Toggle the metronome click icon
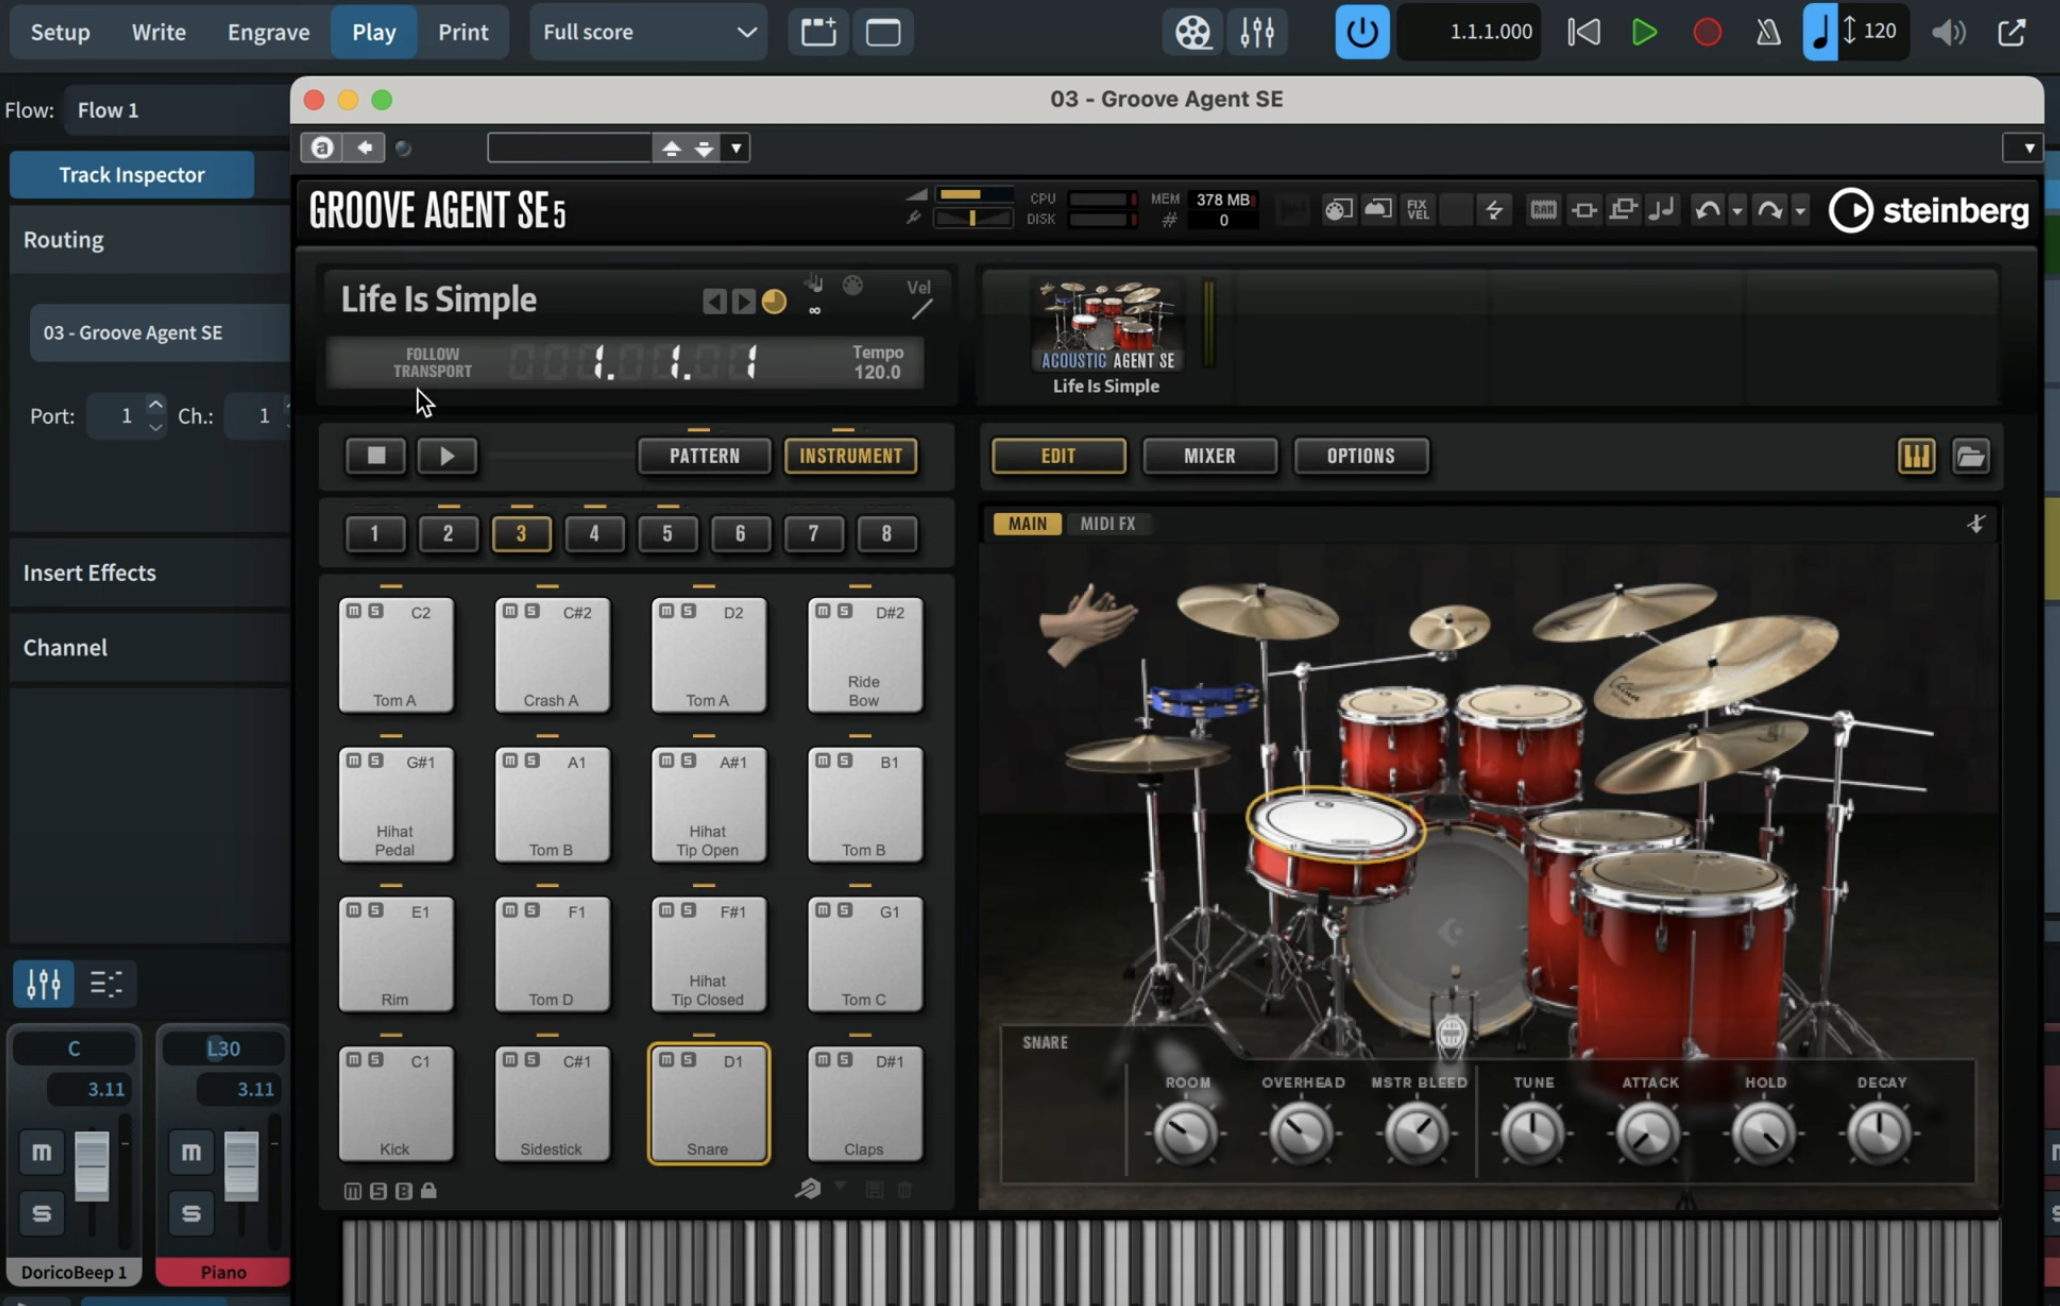The image size is (2060, 1306). click(x=1768, y=32)
